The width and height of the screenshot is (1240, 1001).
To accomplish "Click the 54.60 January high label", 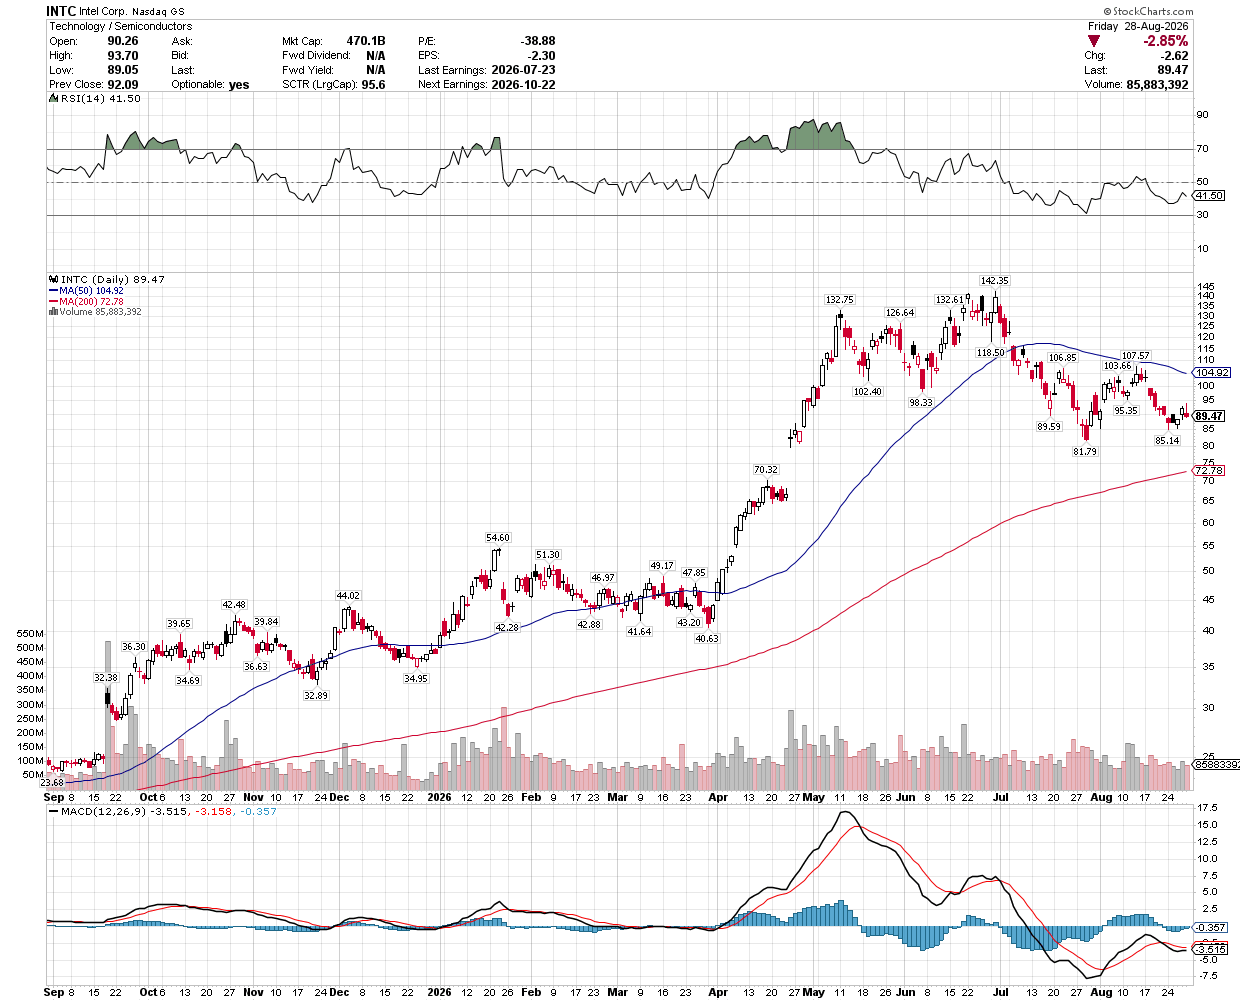I will (x=497, y=538).
